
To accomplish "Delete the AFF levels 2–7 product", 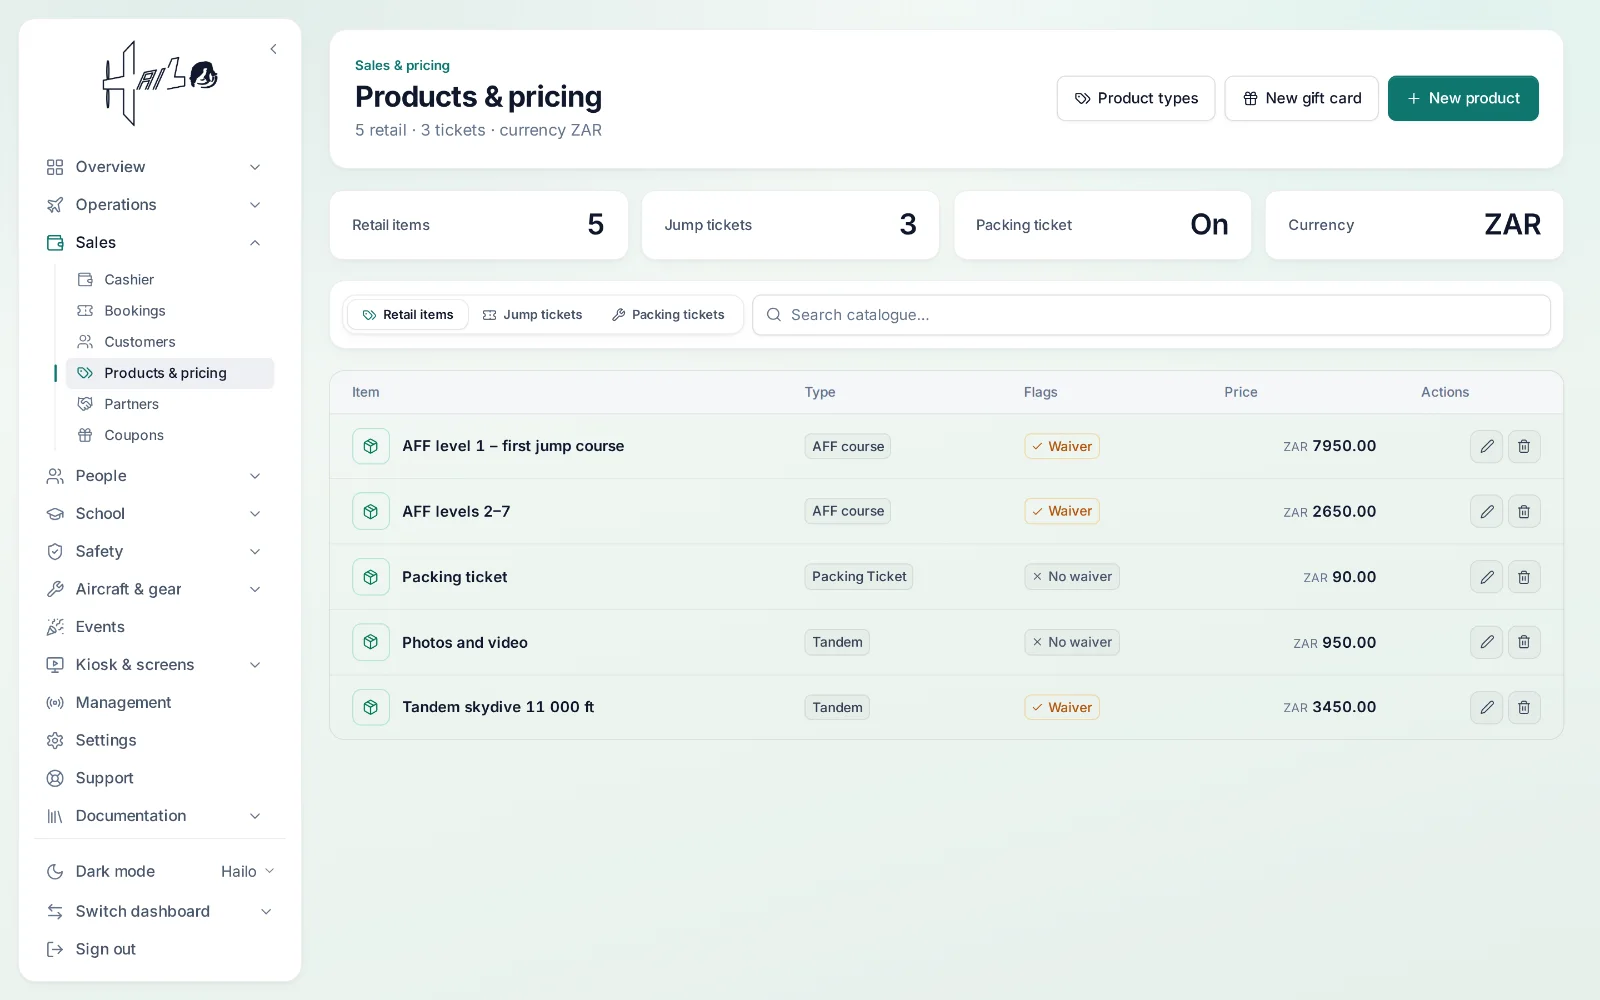I will [1524, 511].
